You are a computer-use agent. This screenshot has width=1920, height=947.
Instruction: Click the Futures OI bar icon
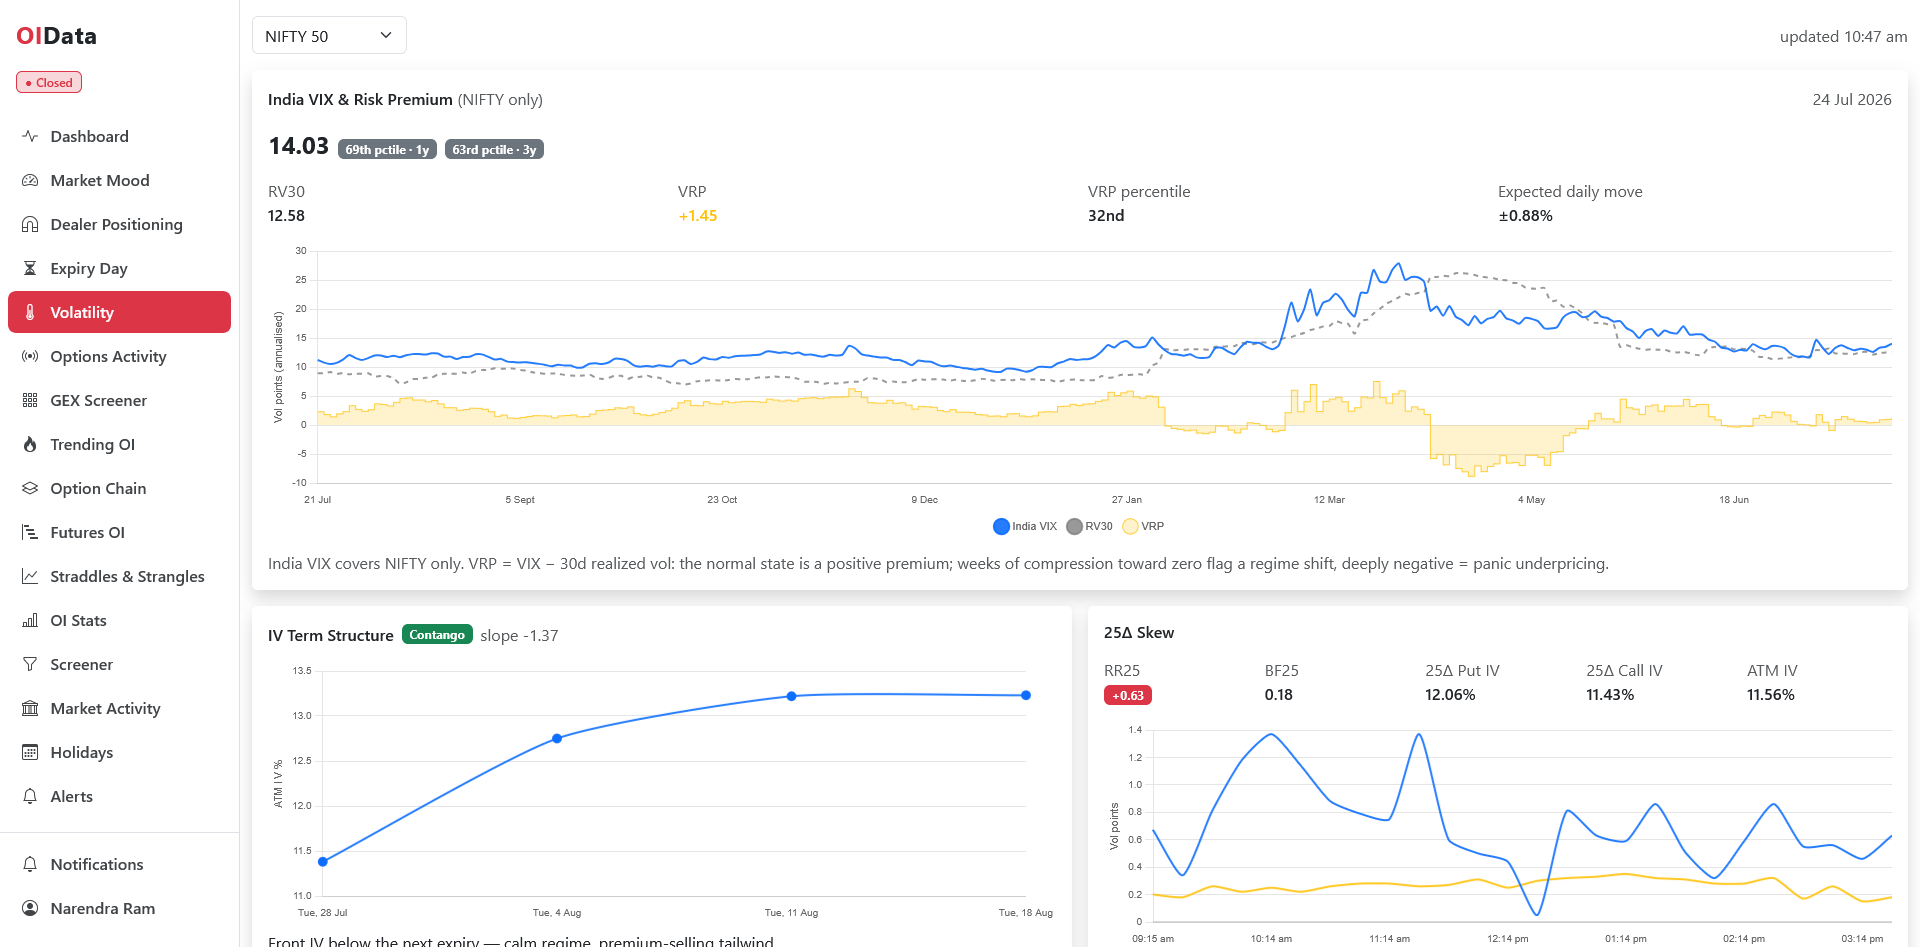click(30, 532)
